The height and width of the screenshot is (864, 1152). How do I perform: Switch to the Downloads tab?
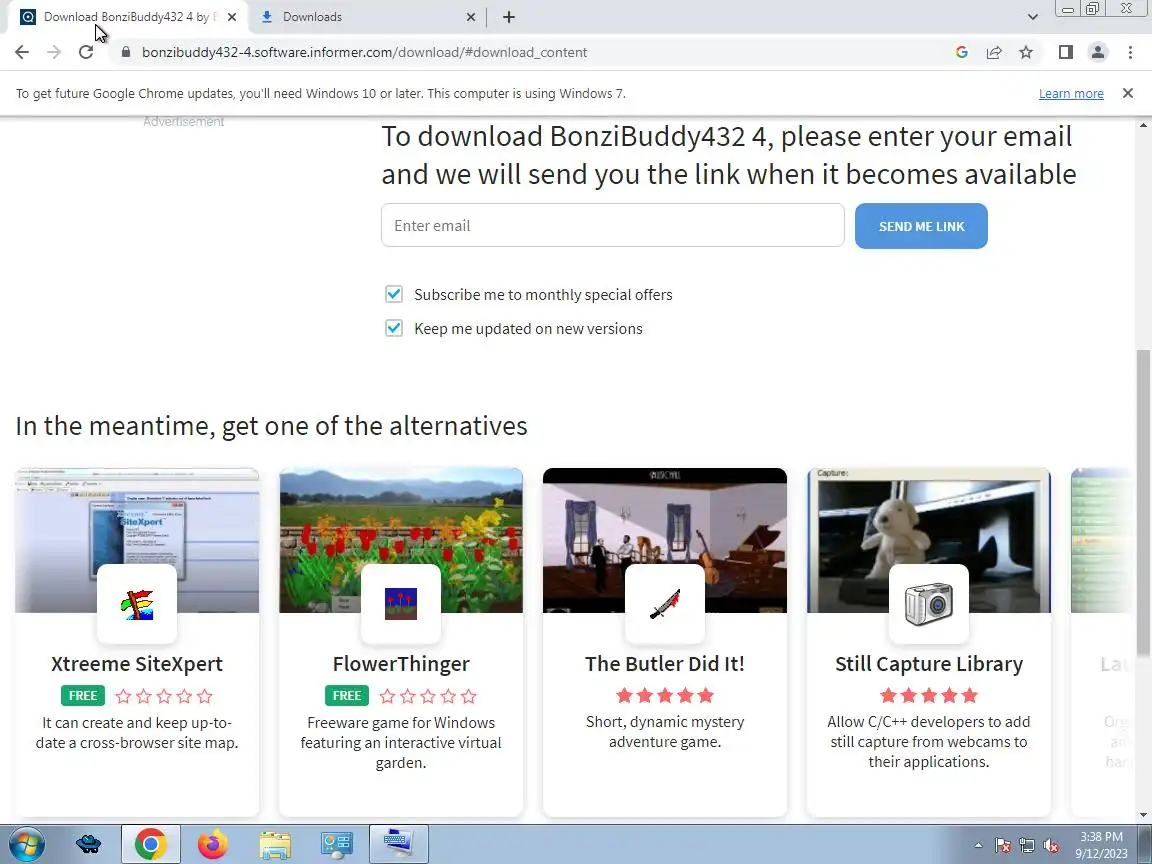click(367, 17)
